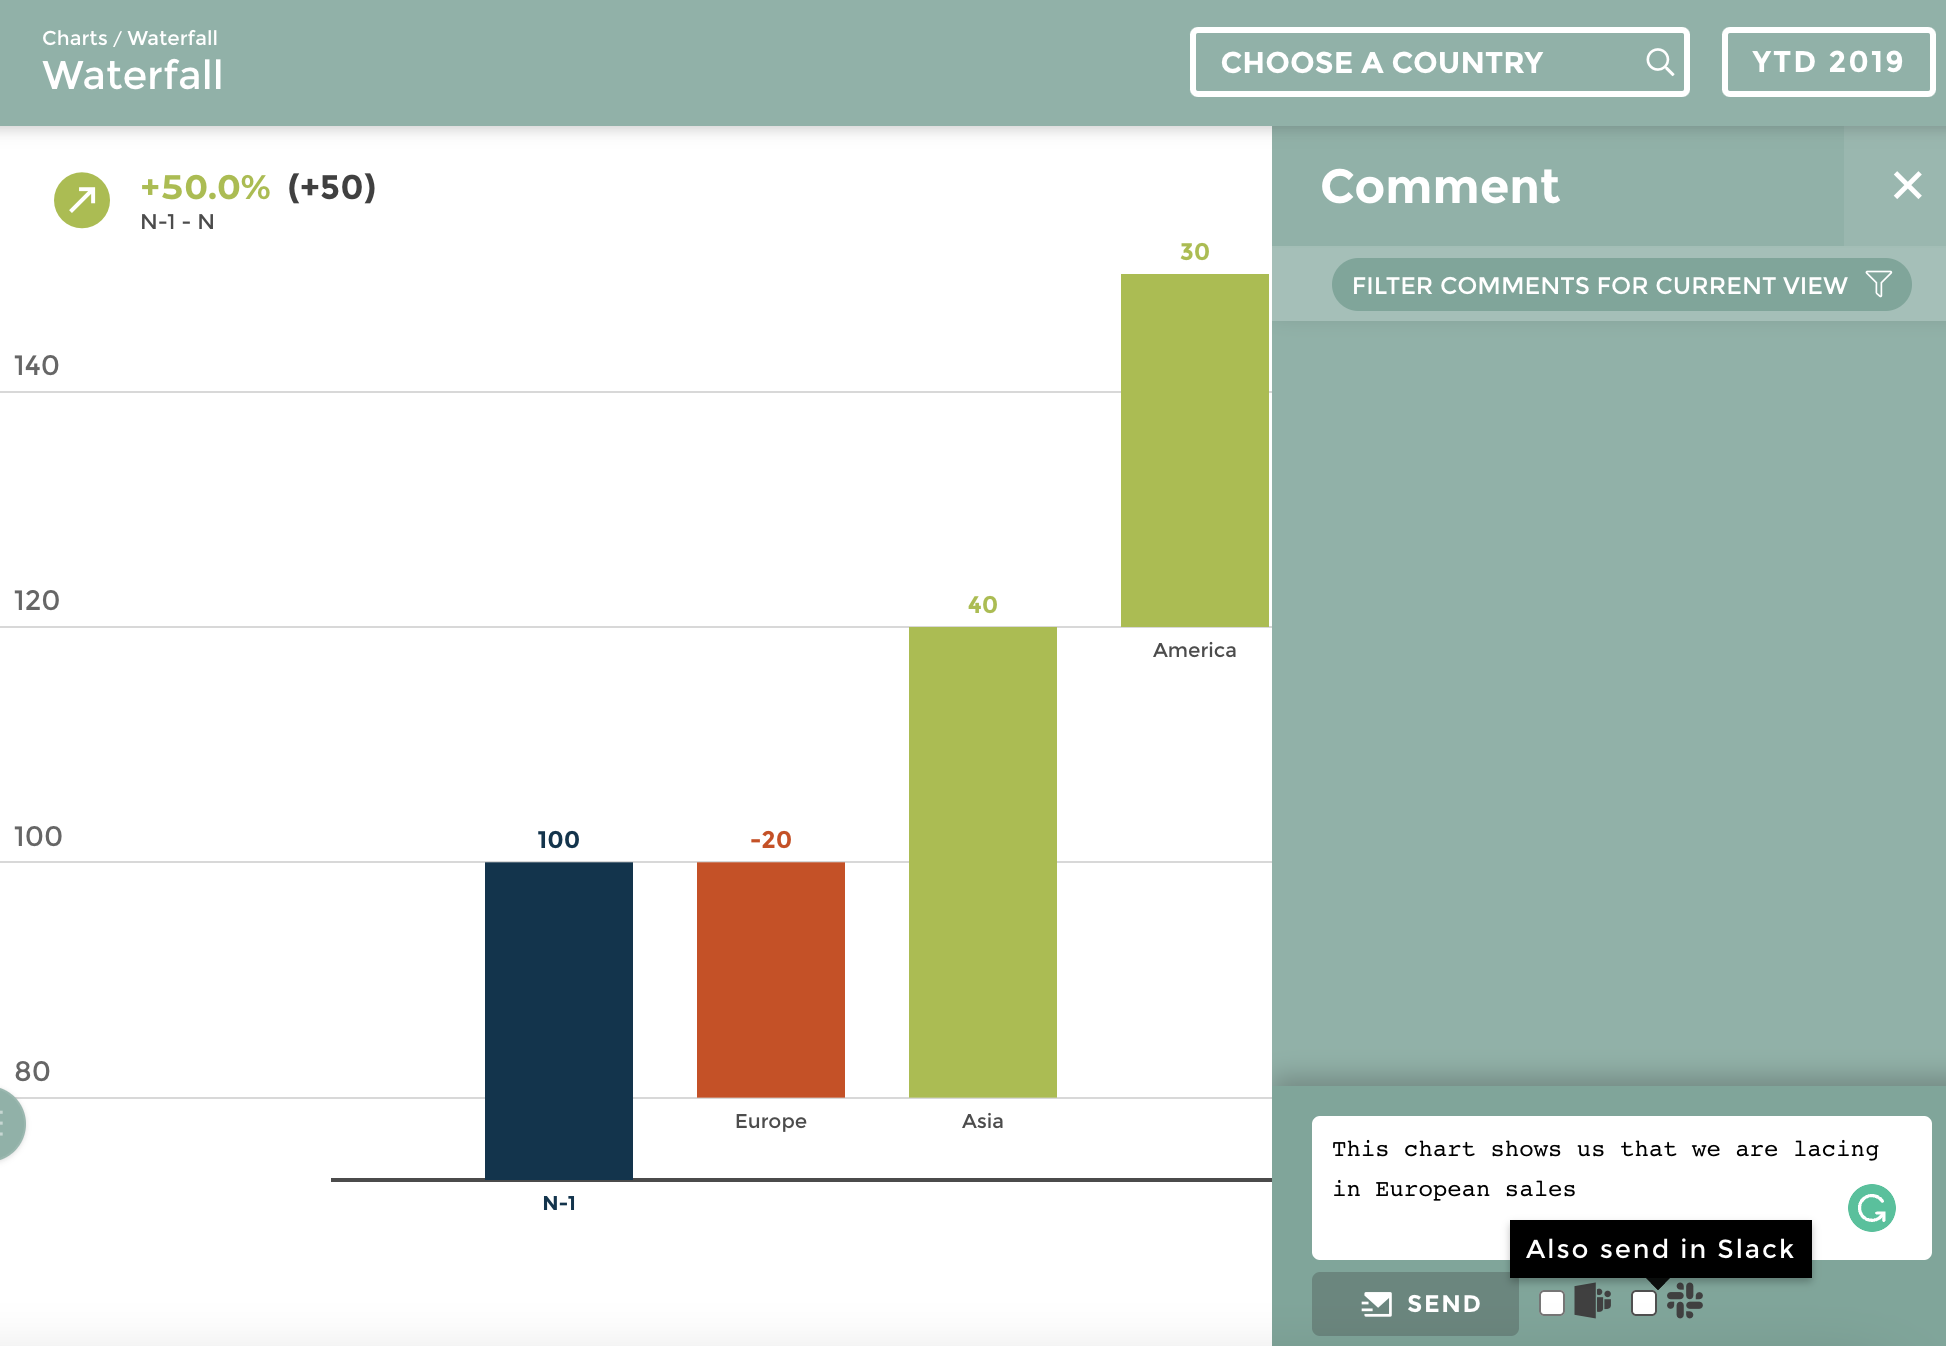This screenshot has height=1346, width=1946.
Task: Go to Charts in the breadcrumb
Action: (x=74, y=38)
